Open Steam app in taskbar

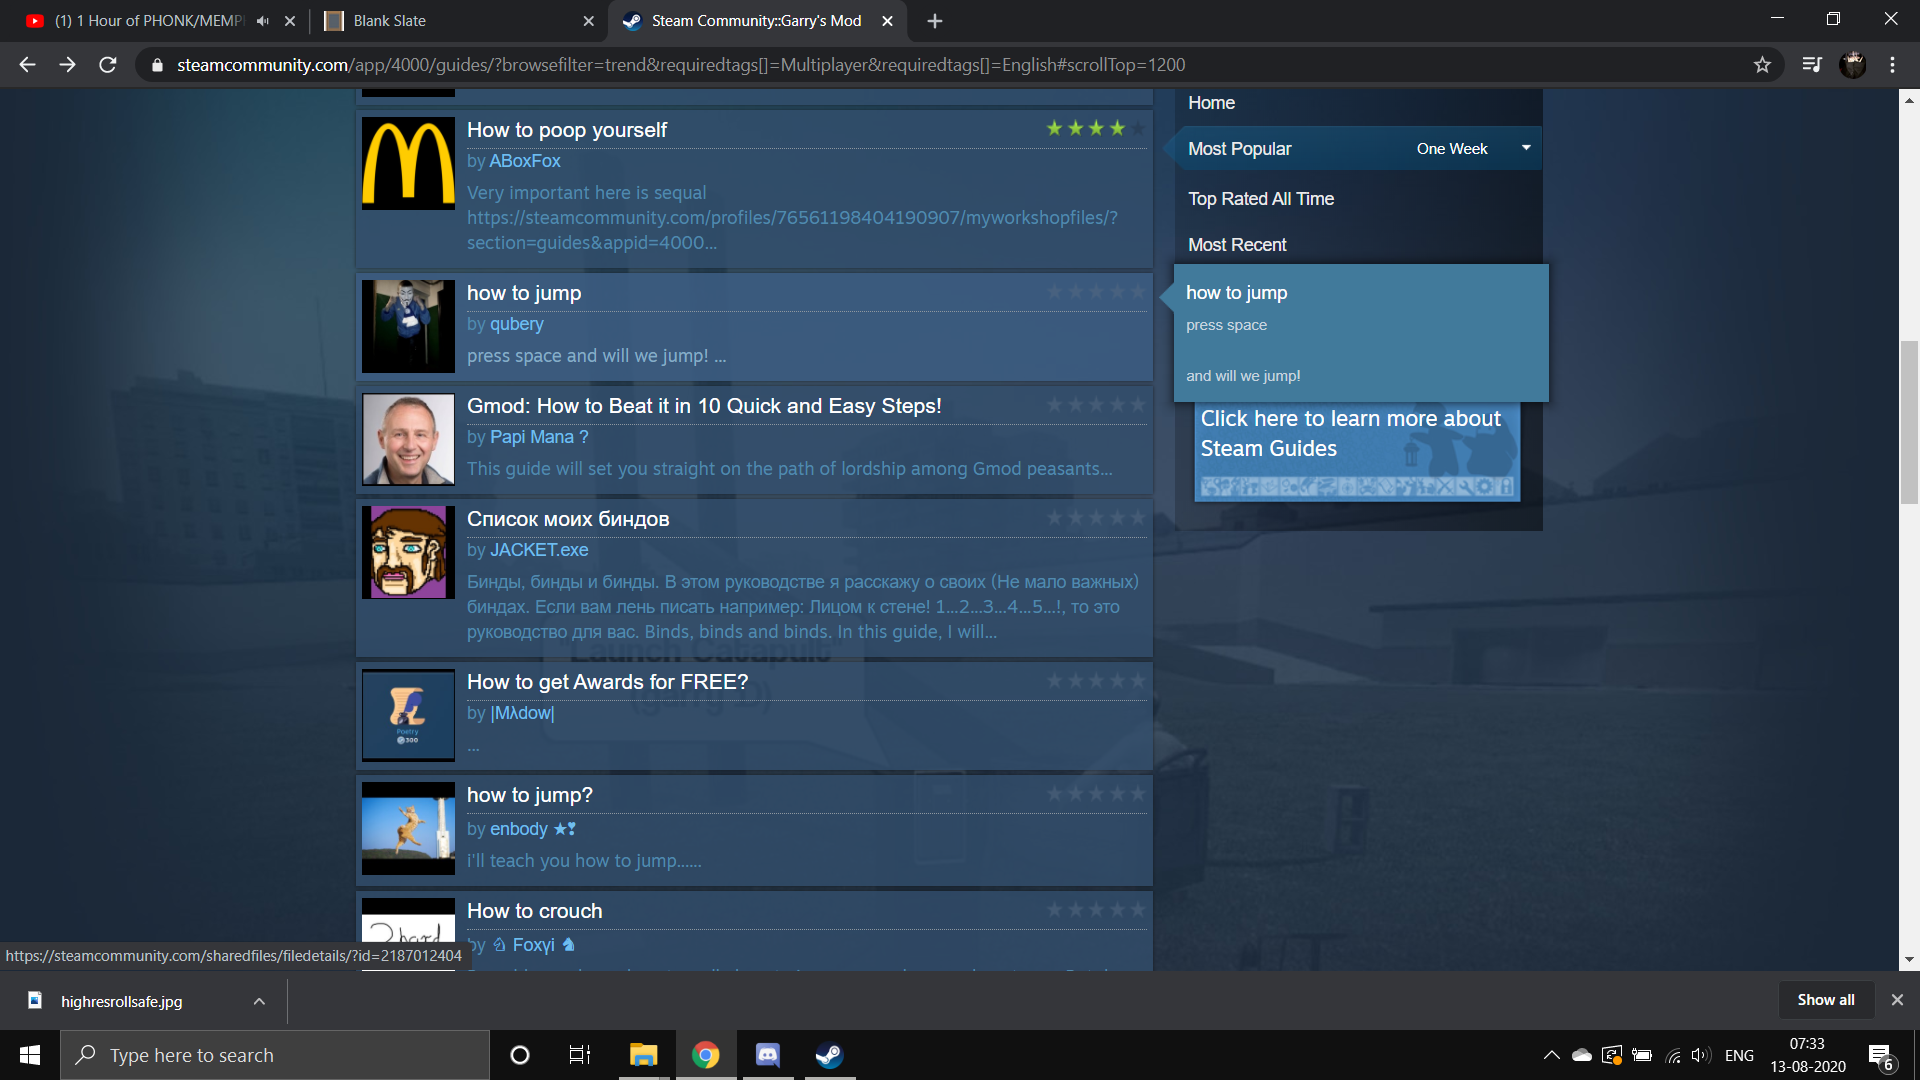tap(829, 1055)
